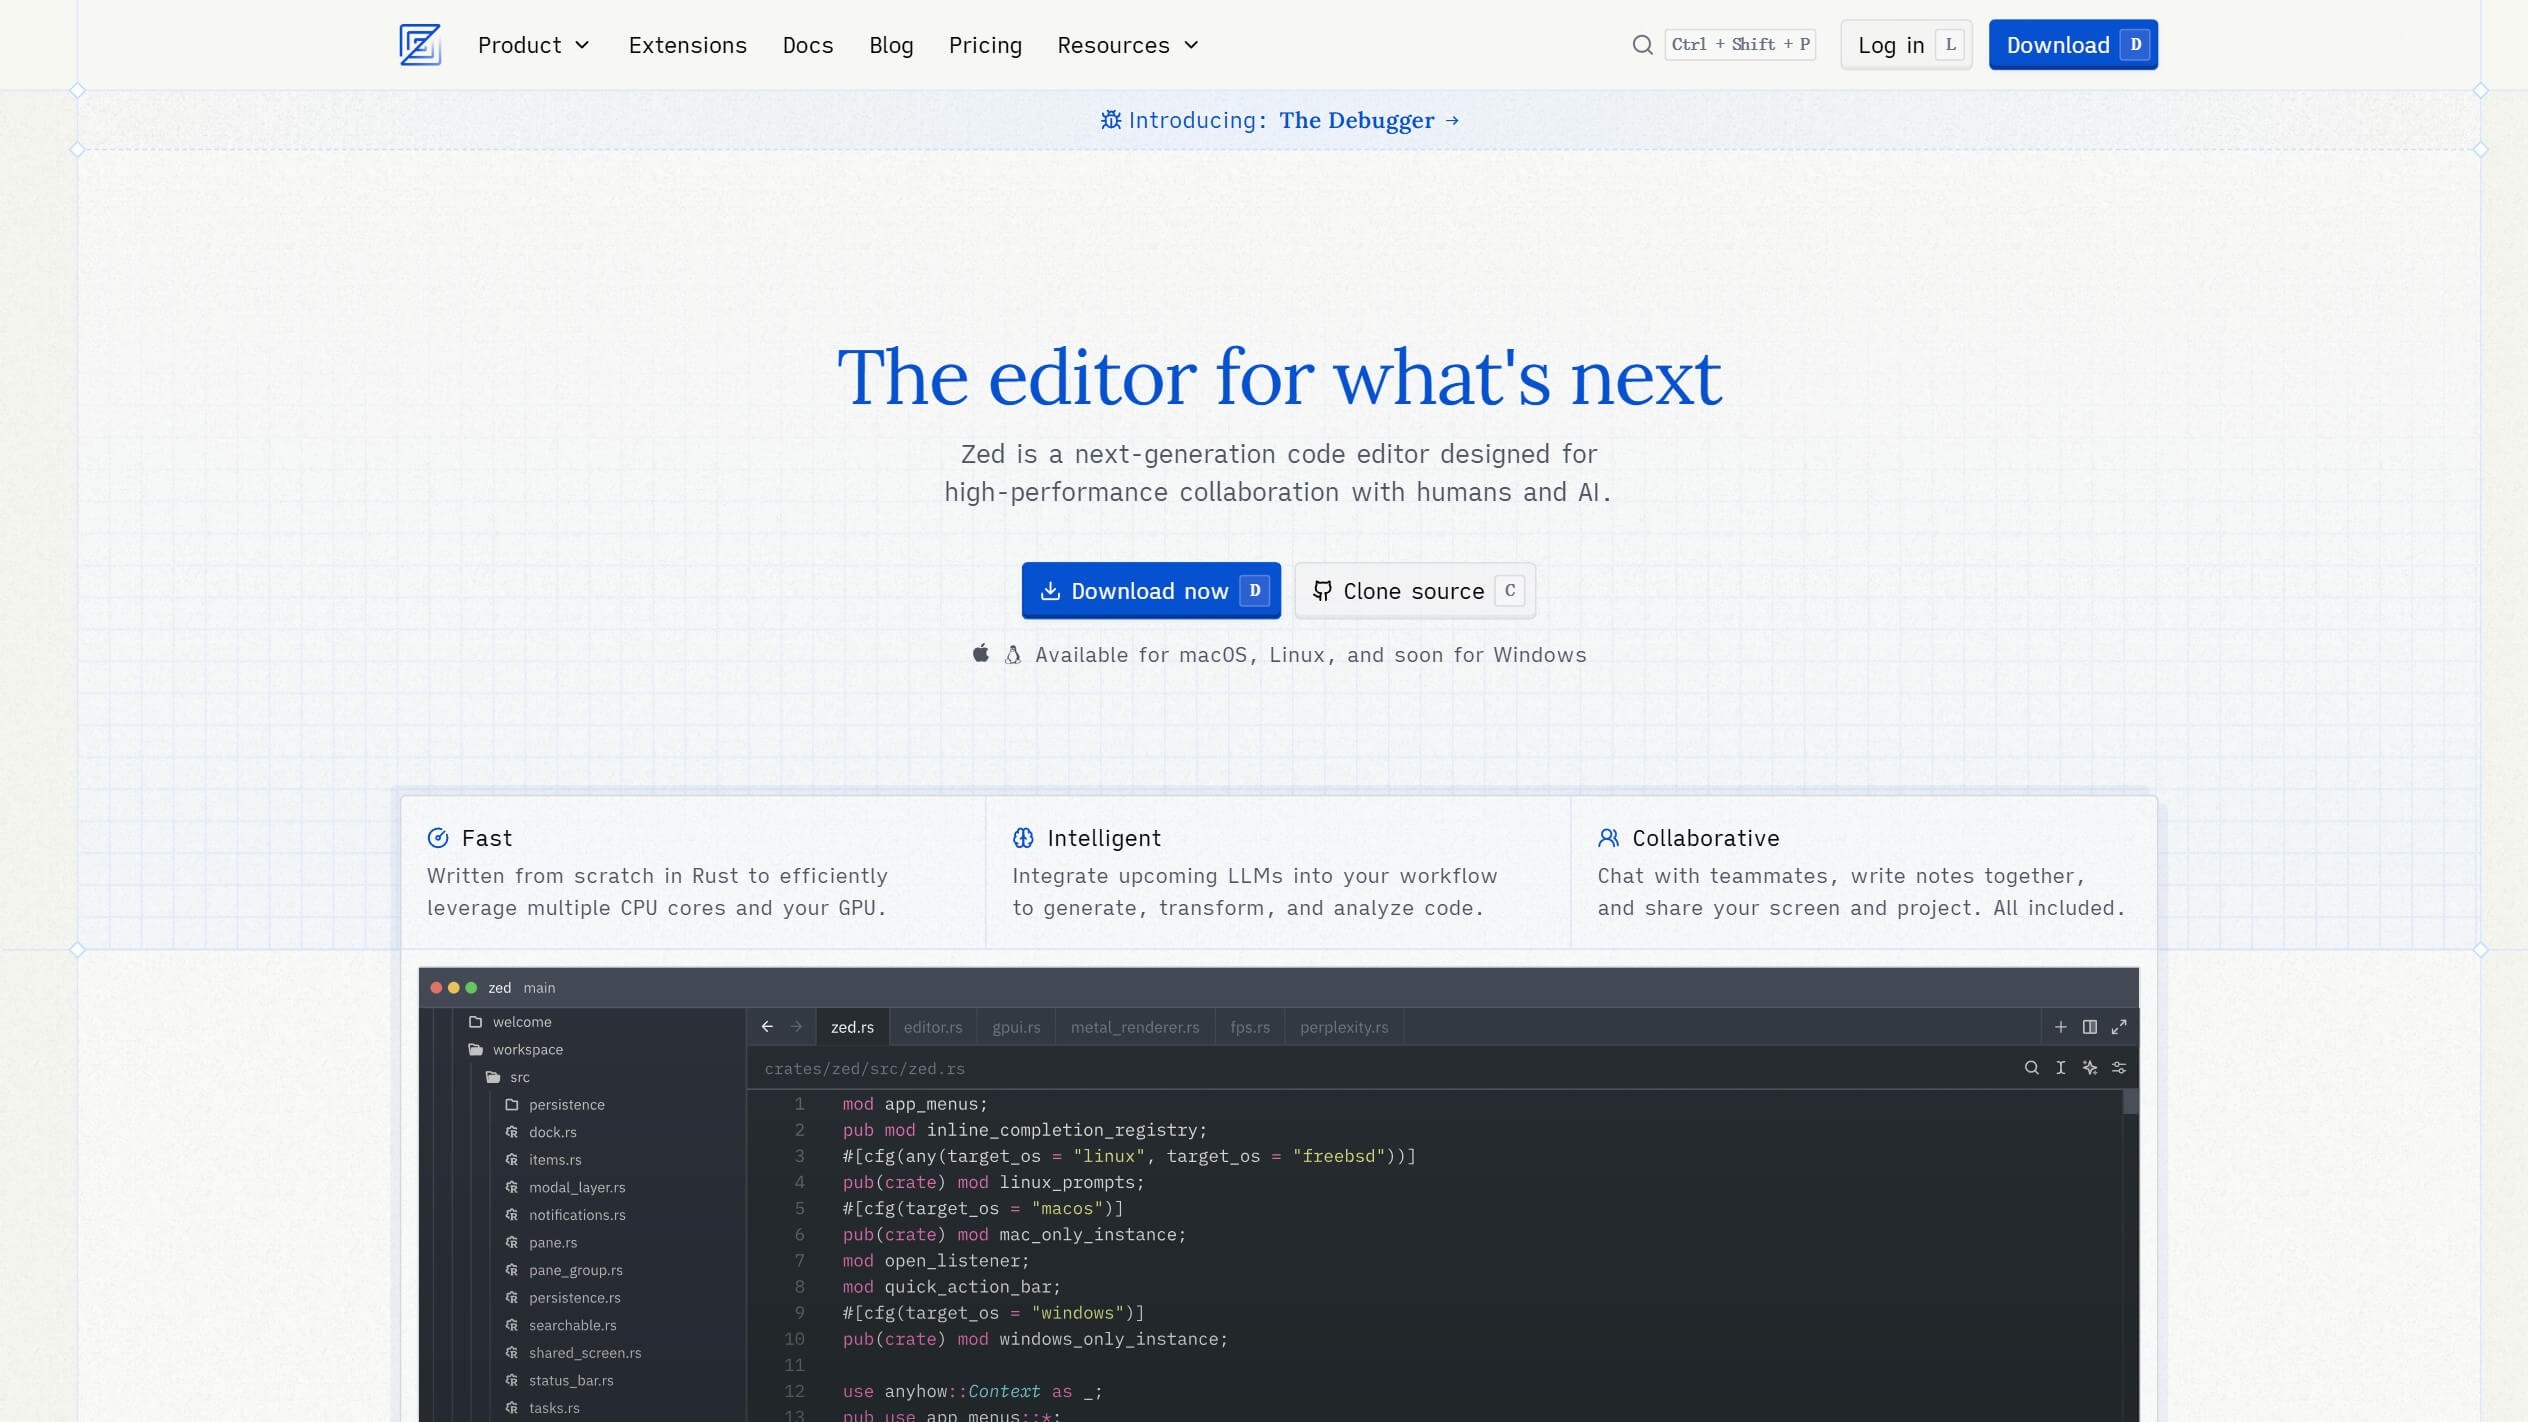The height and width of the screenshot is (1422, 2528).
Task: Expand the Product dropdown menu
Action: click(x=534, y=45)
